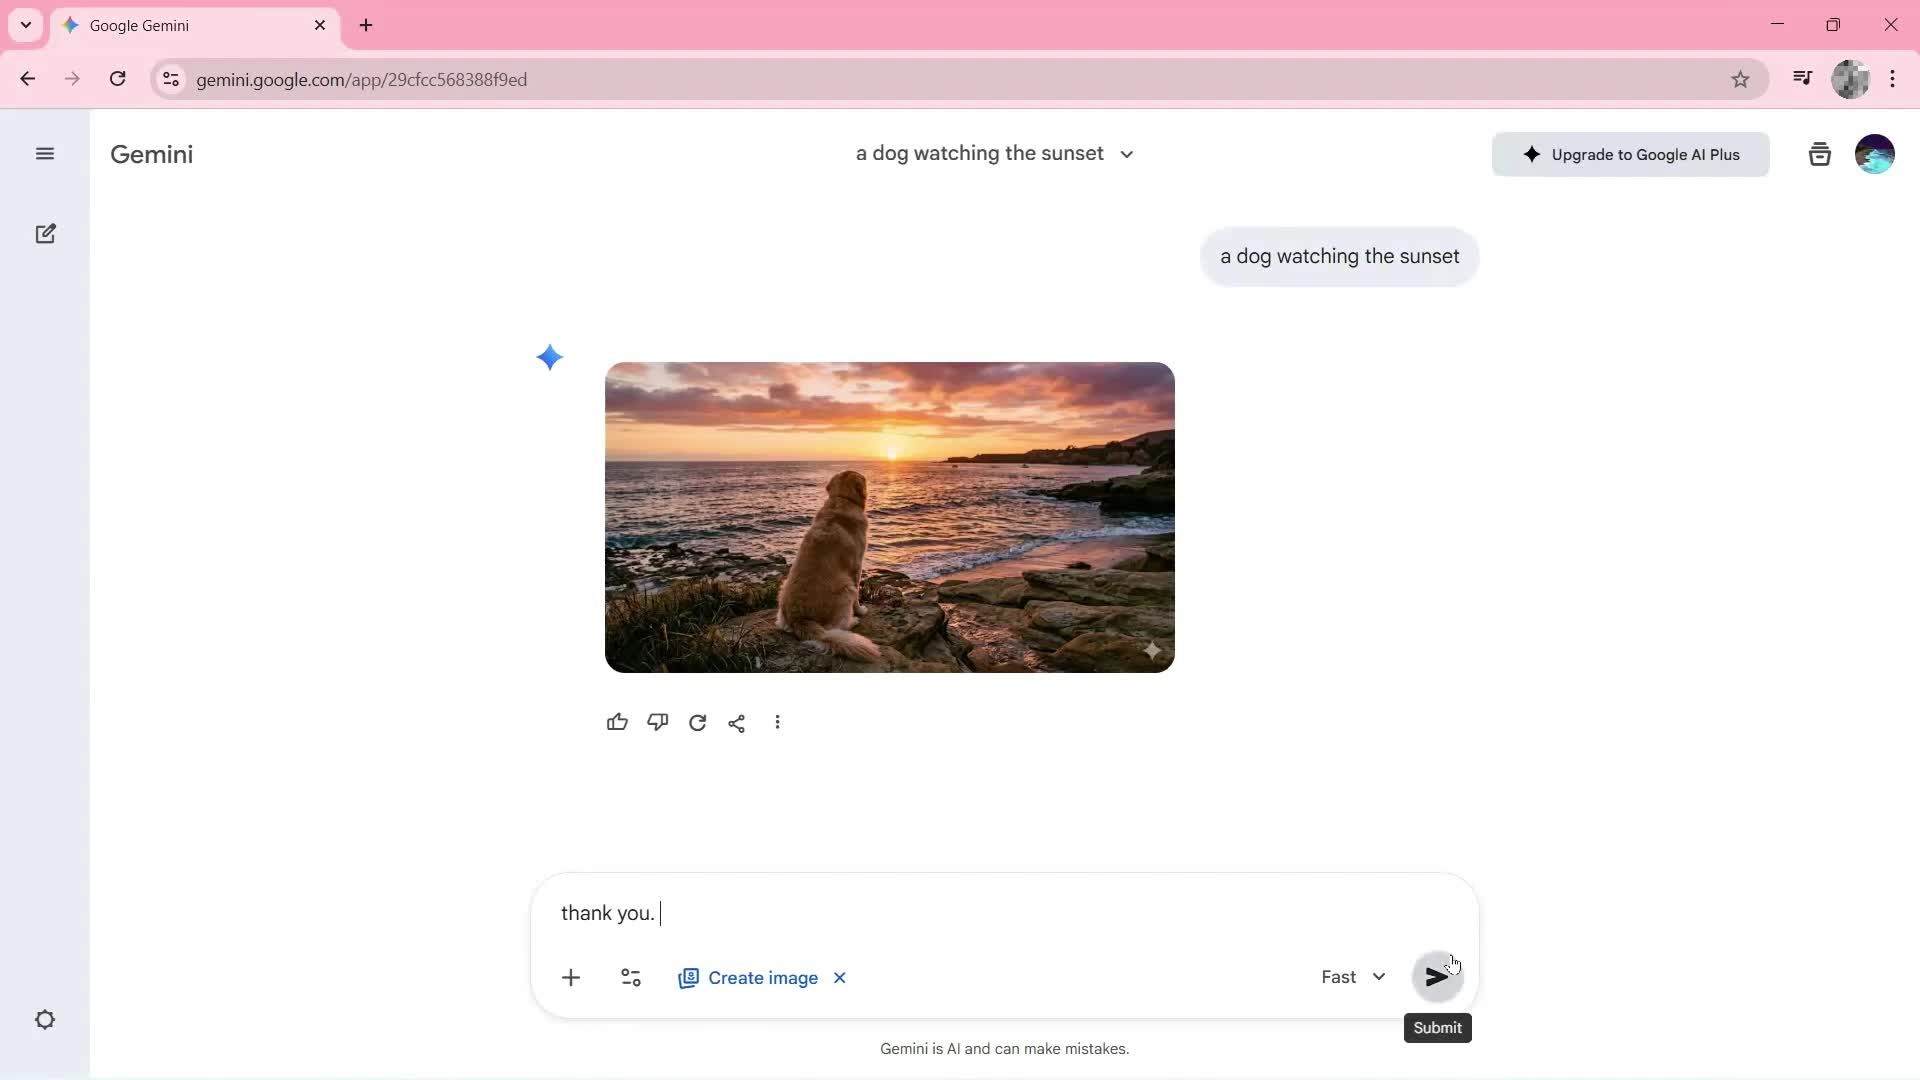Toggle the bookmark star in the address bar
Viewport: 1920px width, 1080px height.
1741,79
